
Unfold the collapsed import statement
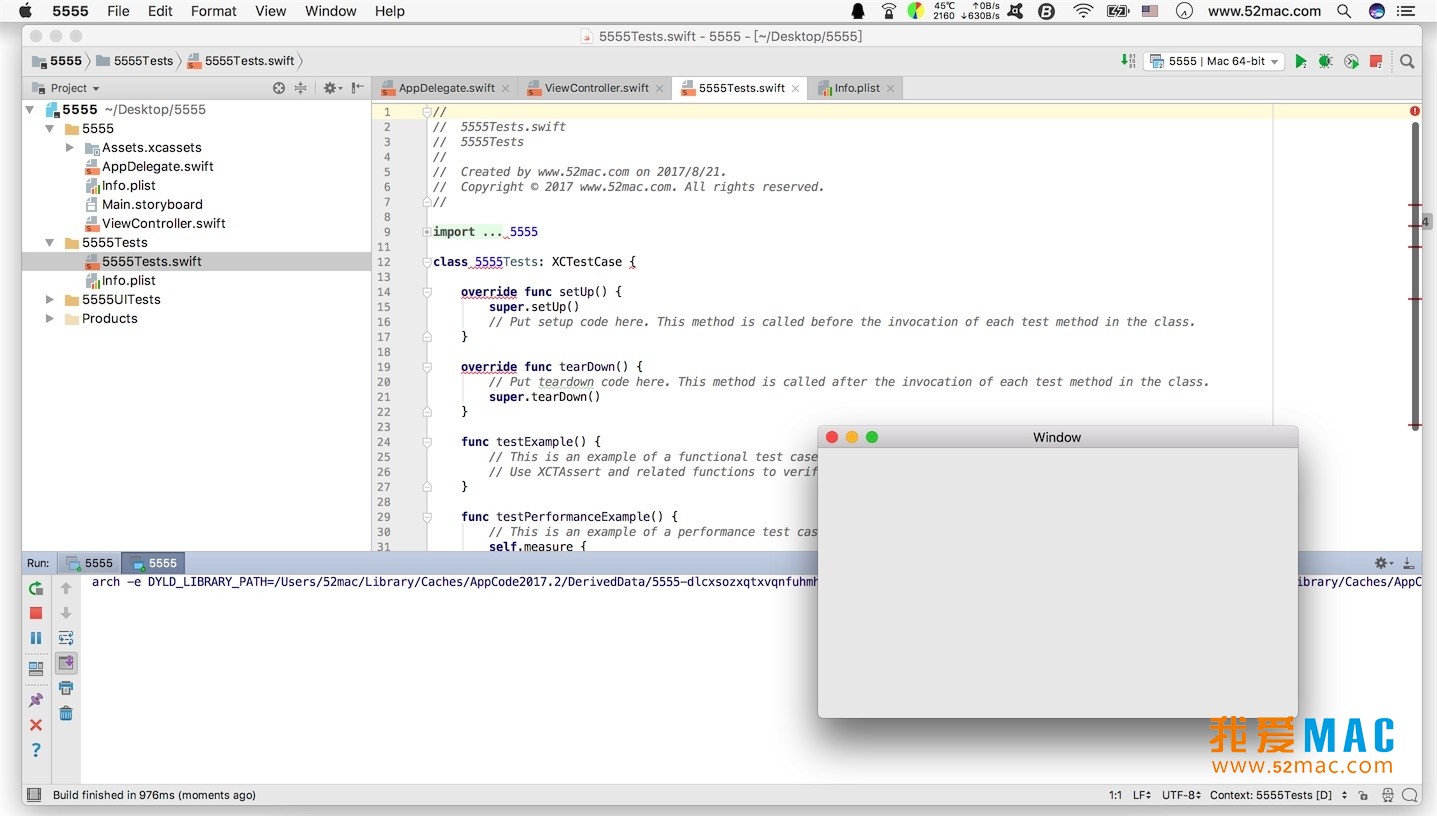(427, 232)
